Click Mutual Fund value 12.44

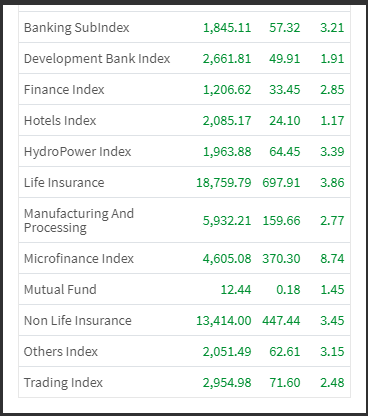click(236, 290)
